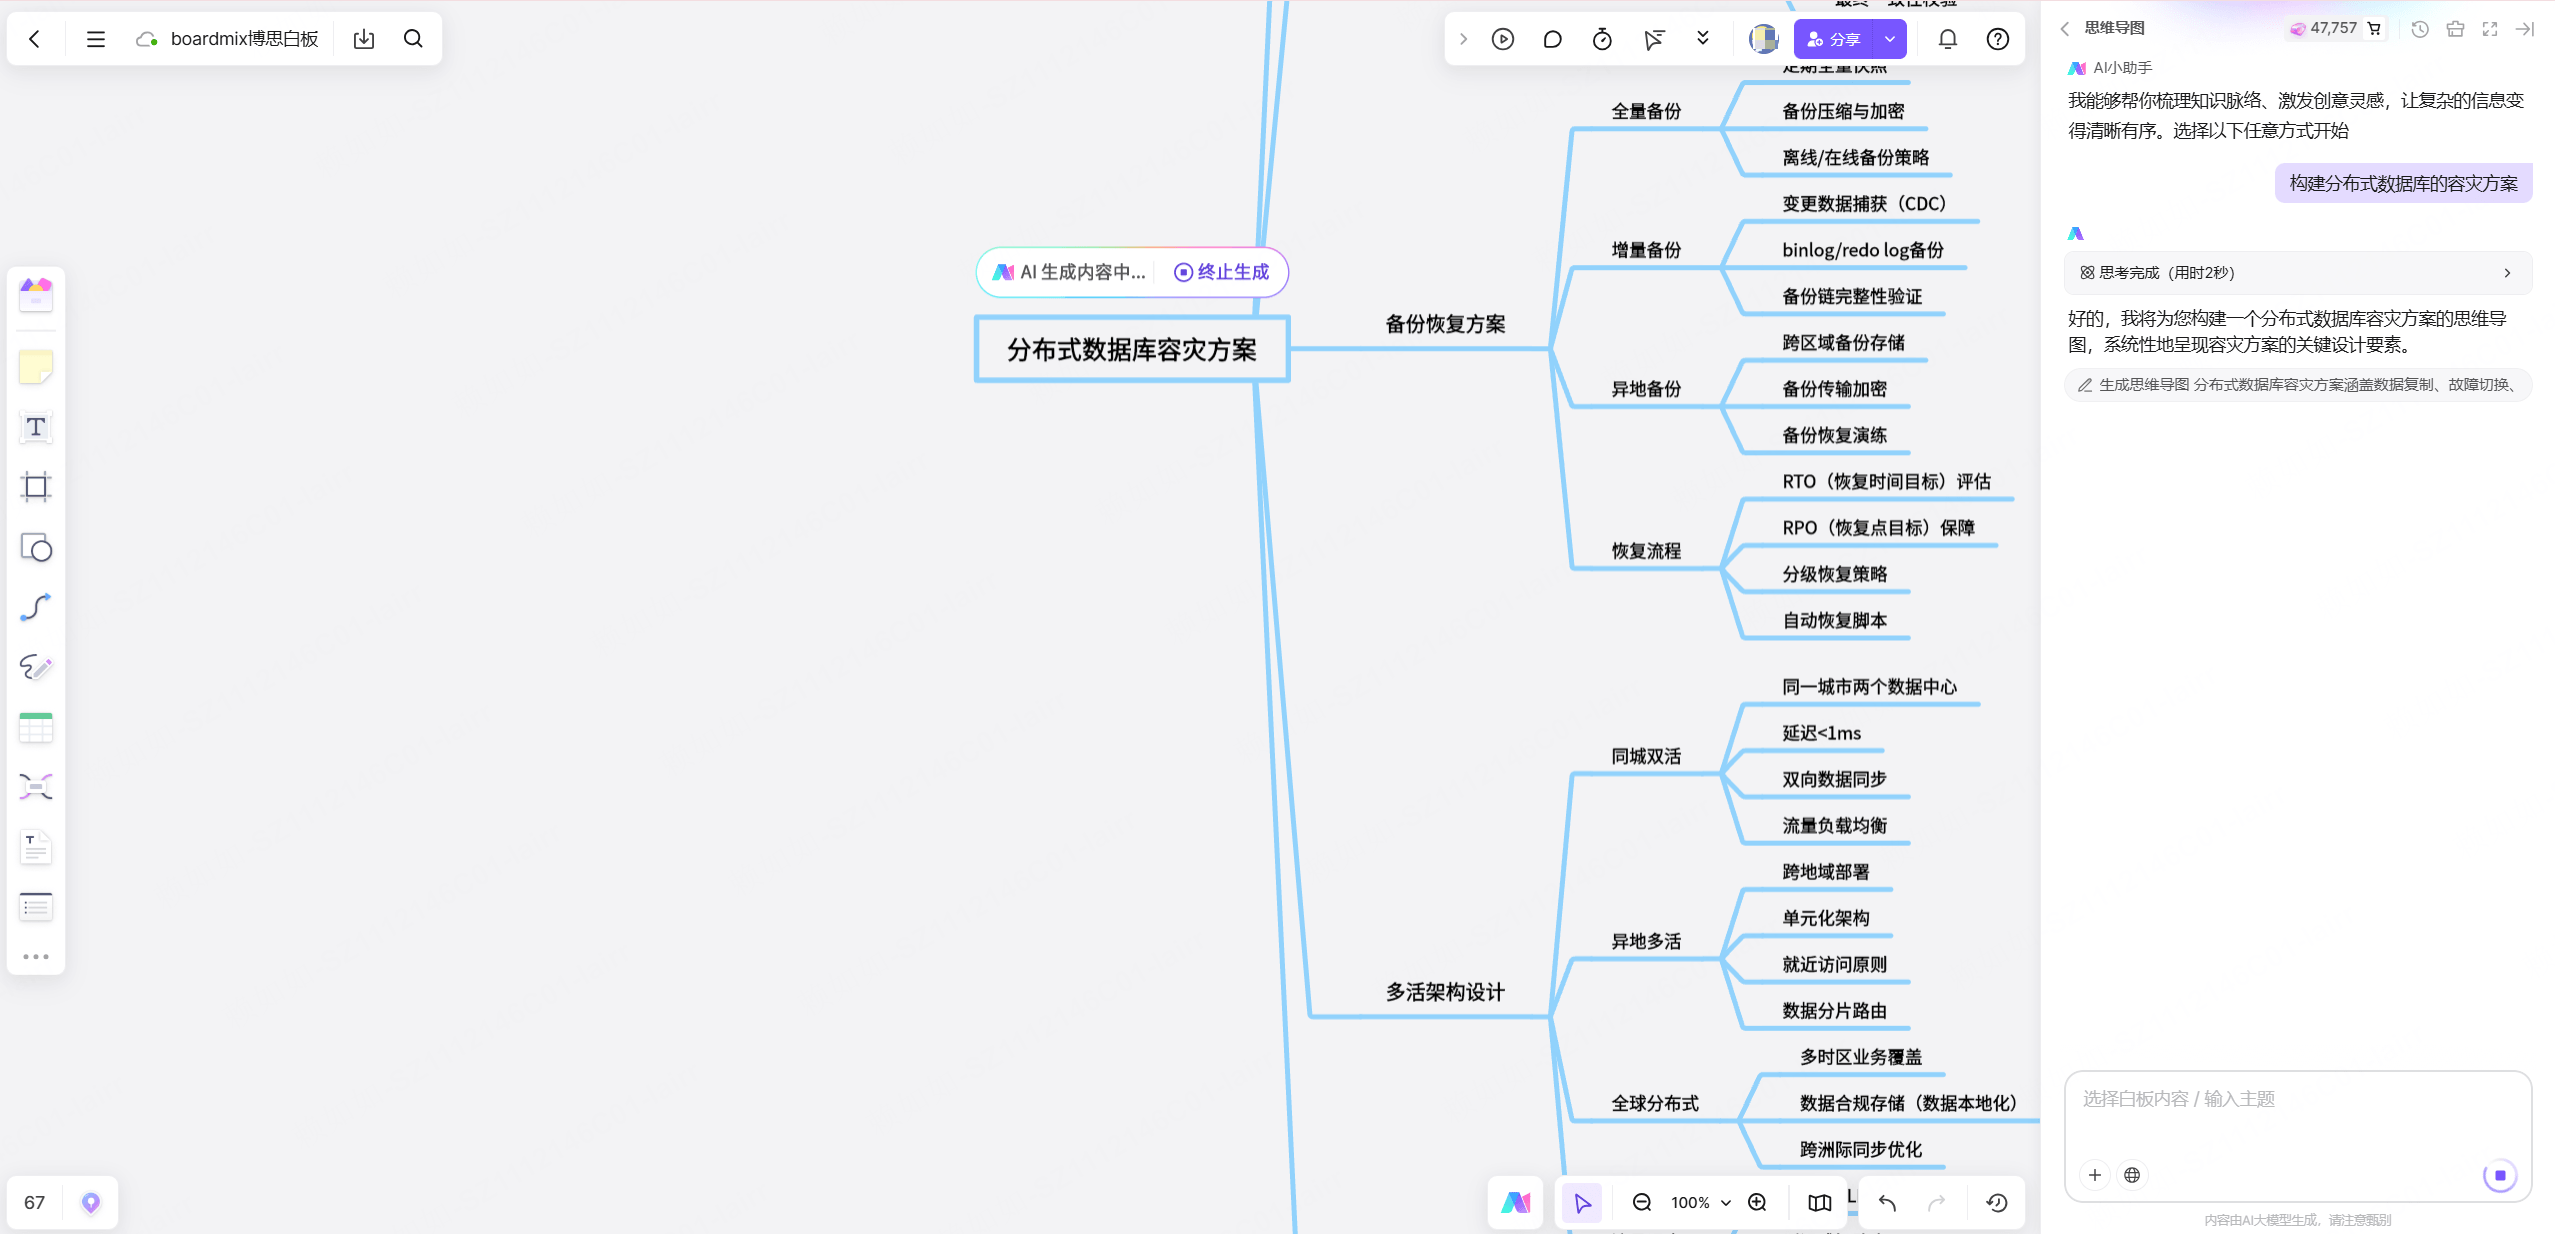Expand collapsed toolbar with right chevron

point(1463,39)
